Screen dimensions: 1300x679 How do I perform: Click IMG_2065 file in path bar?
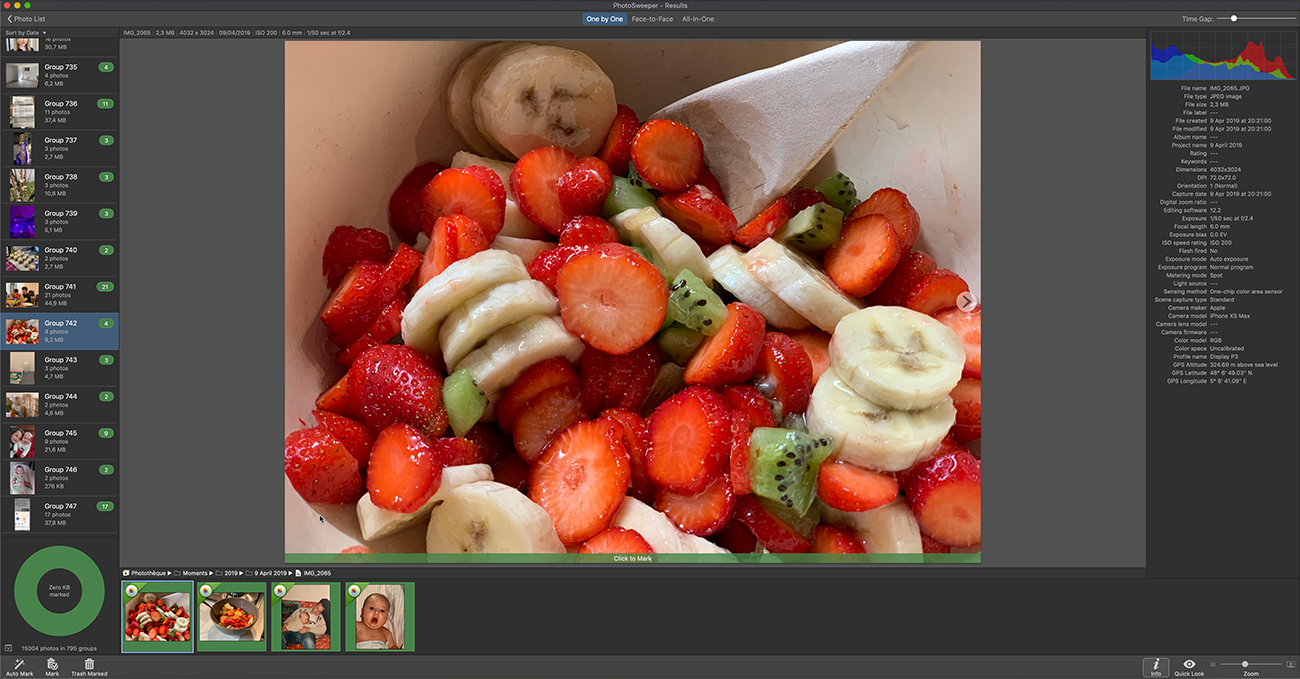[x=313, y=573]
